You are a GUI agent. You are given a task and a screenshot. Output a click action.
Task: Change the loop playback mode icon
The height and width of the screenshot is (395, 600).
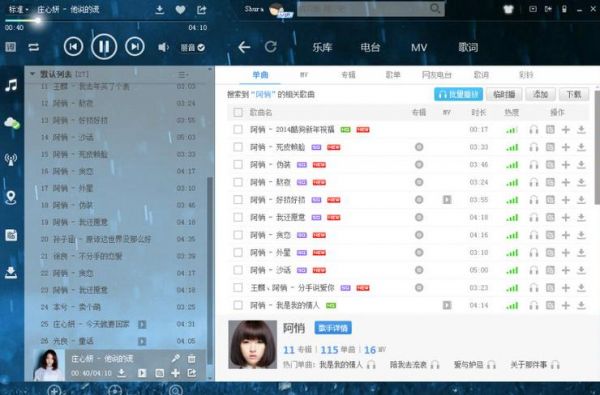pos(34,47)
